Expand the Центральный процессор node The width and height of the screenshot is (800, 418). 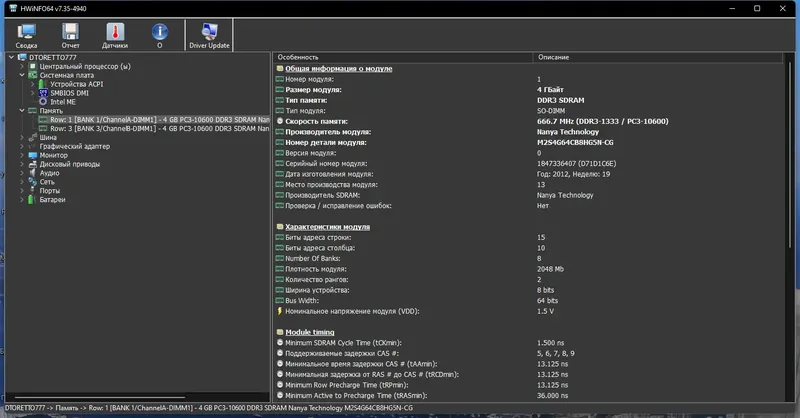pyautogui.click(x=22, y=66)
